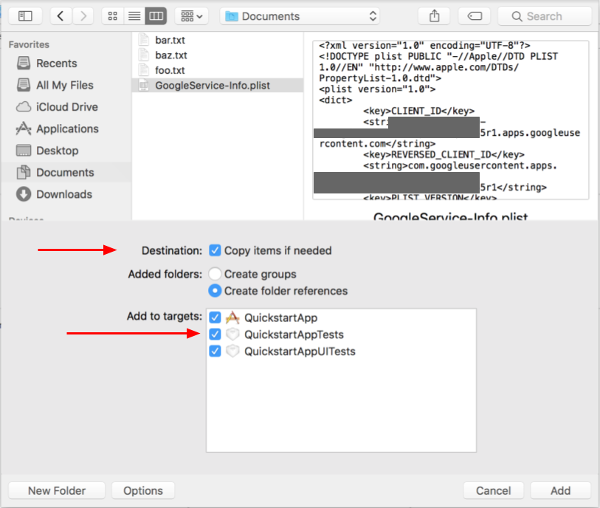
Task: Click the Add button
Action: 560,490
